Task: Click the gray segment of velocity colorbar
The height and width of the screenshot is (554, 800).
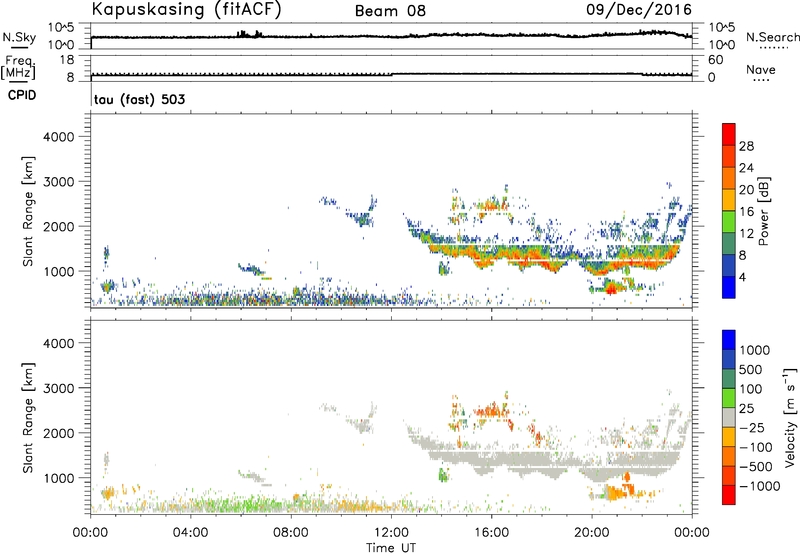Action: click(x=729, y=417)
